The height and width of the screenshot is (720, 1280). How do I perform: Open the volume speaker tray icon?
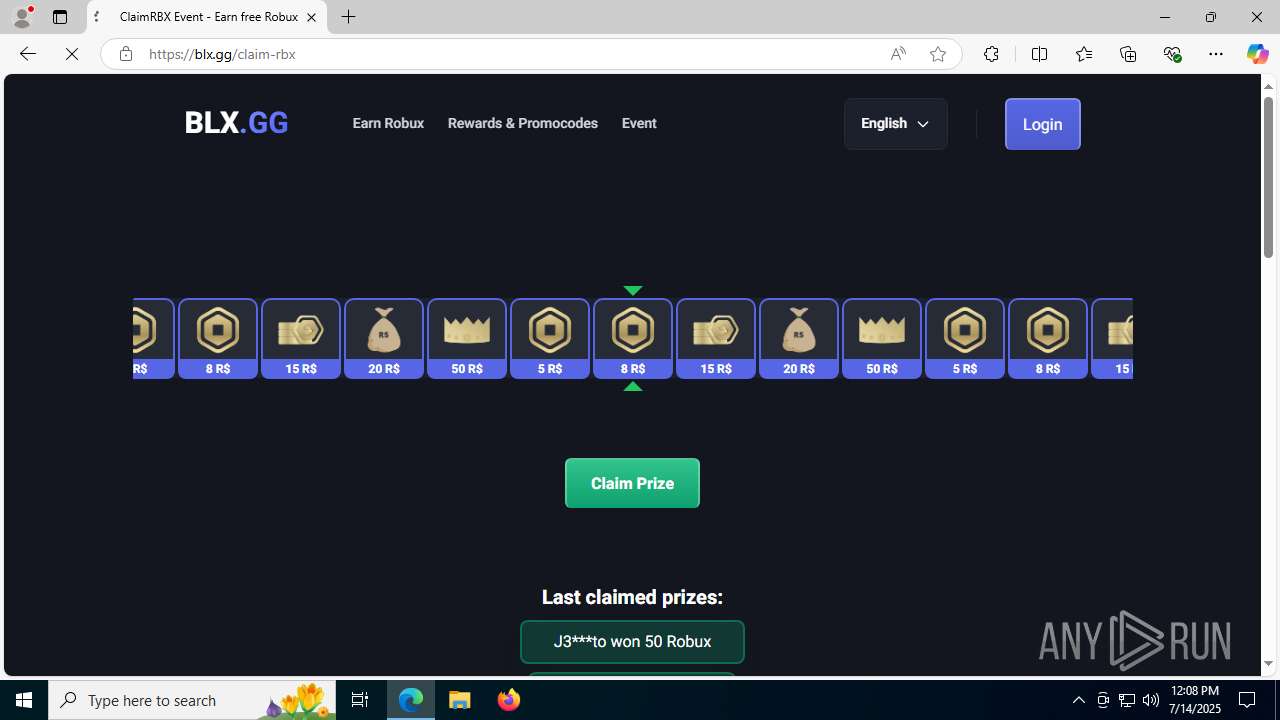coord(1150,700)
